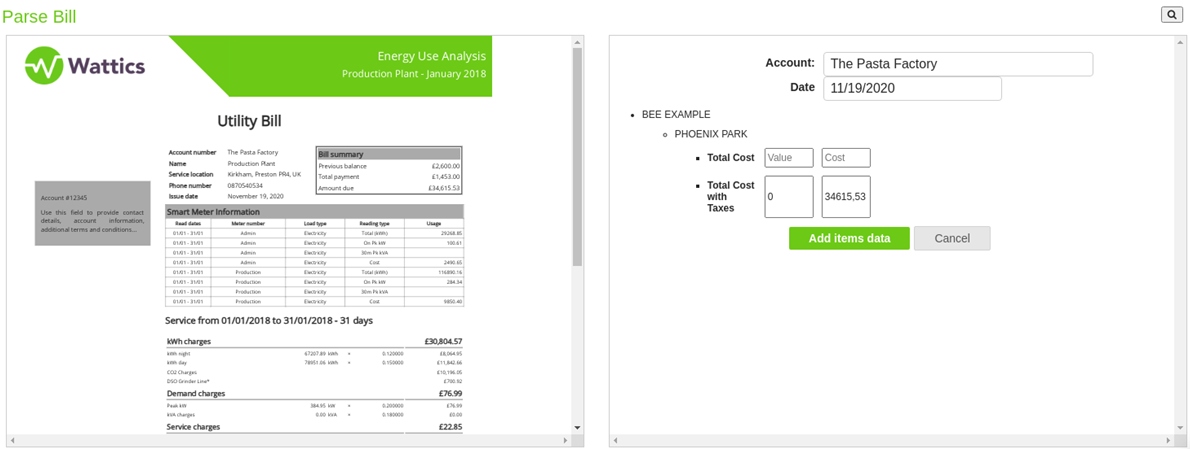This screenshot has height=449, width=1190.
Task: Click left arrow of form panel horizontal scrollbar
Action: tap(615, 440)
